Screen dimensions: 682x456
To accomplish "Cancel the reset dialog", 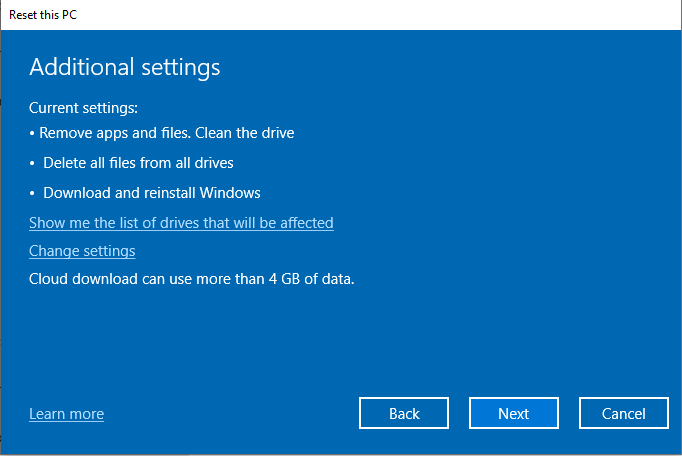I will click(624, 413).
